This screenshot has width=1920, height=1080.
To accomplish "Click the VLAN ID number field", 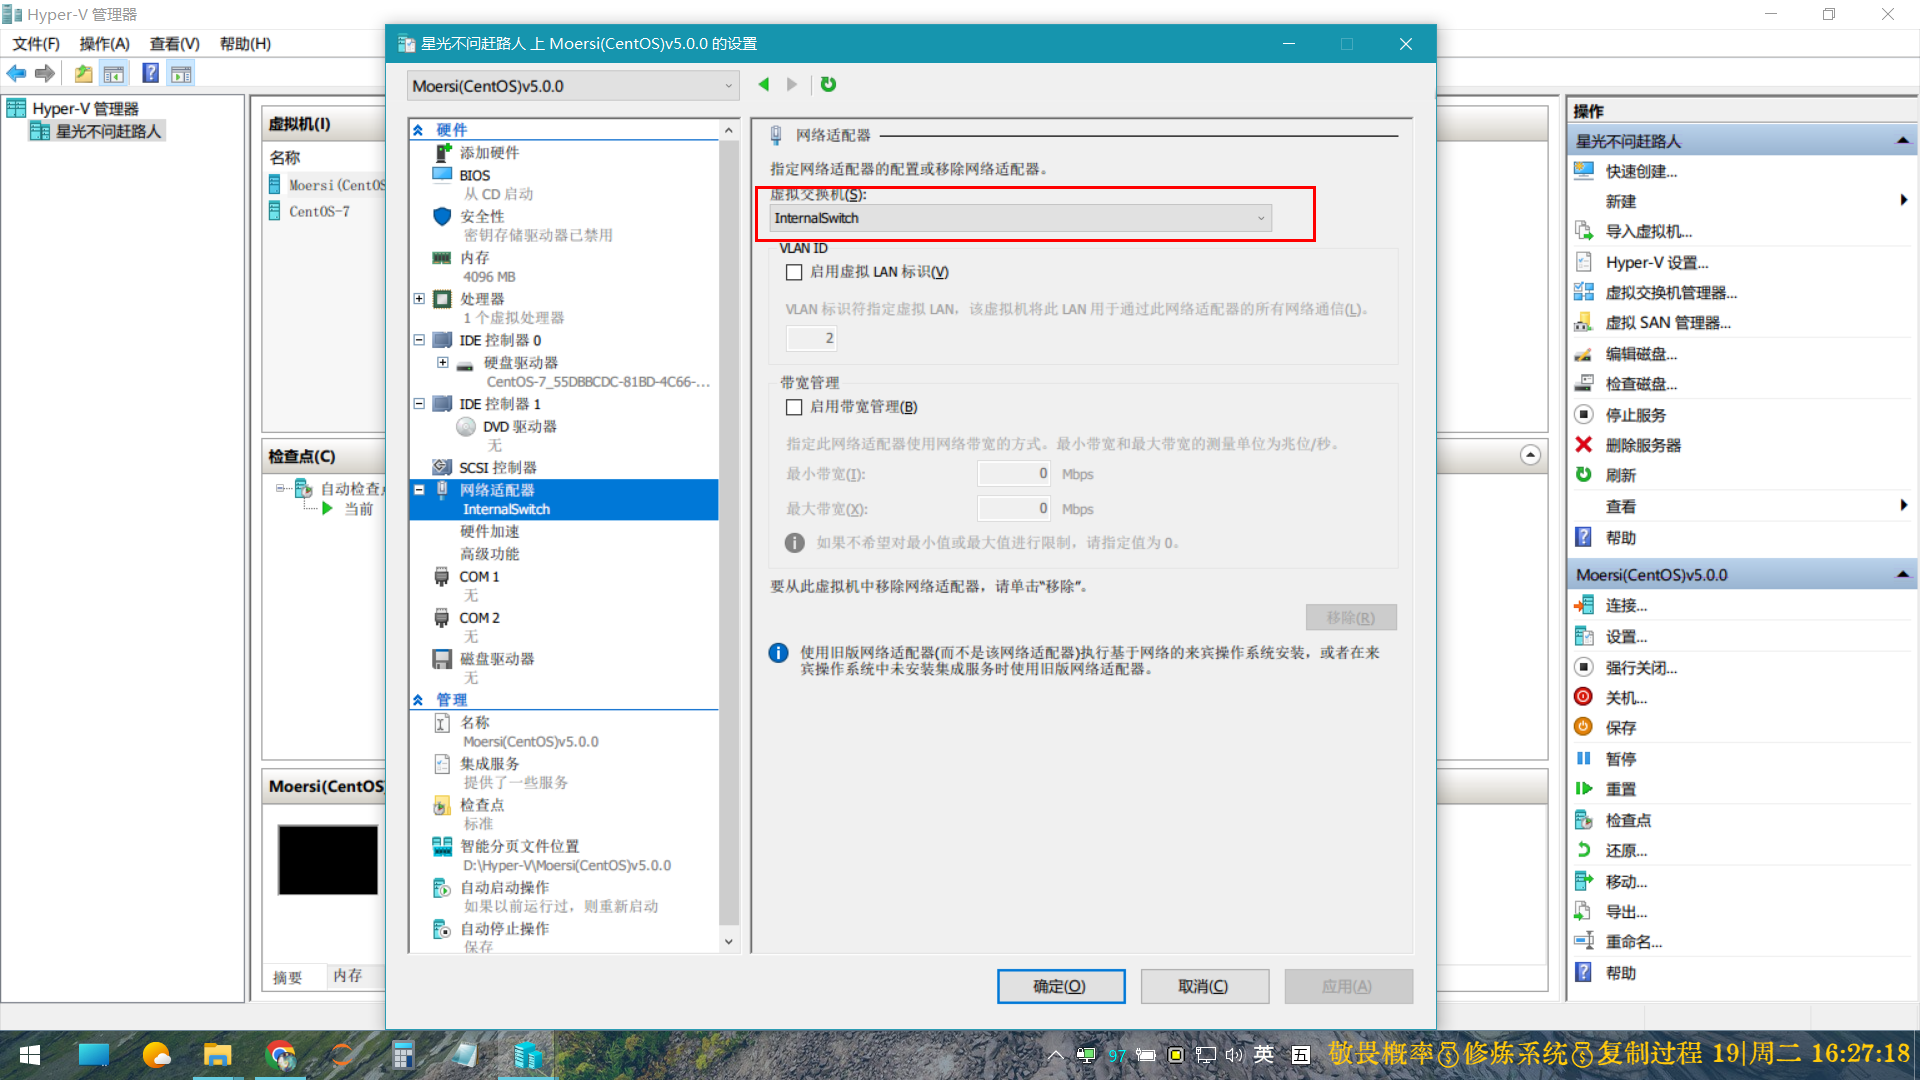I will click(811, 338).
